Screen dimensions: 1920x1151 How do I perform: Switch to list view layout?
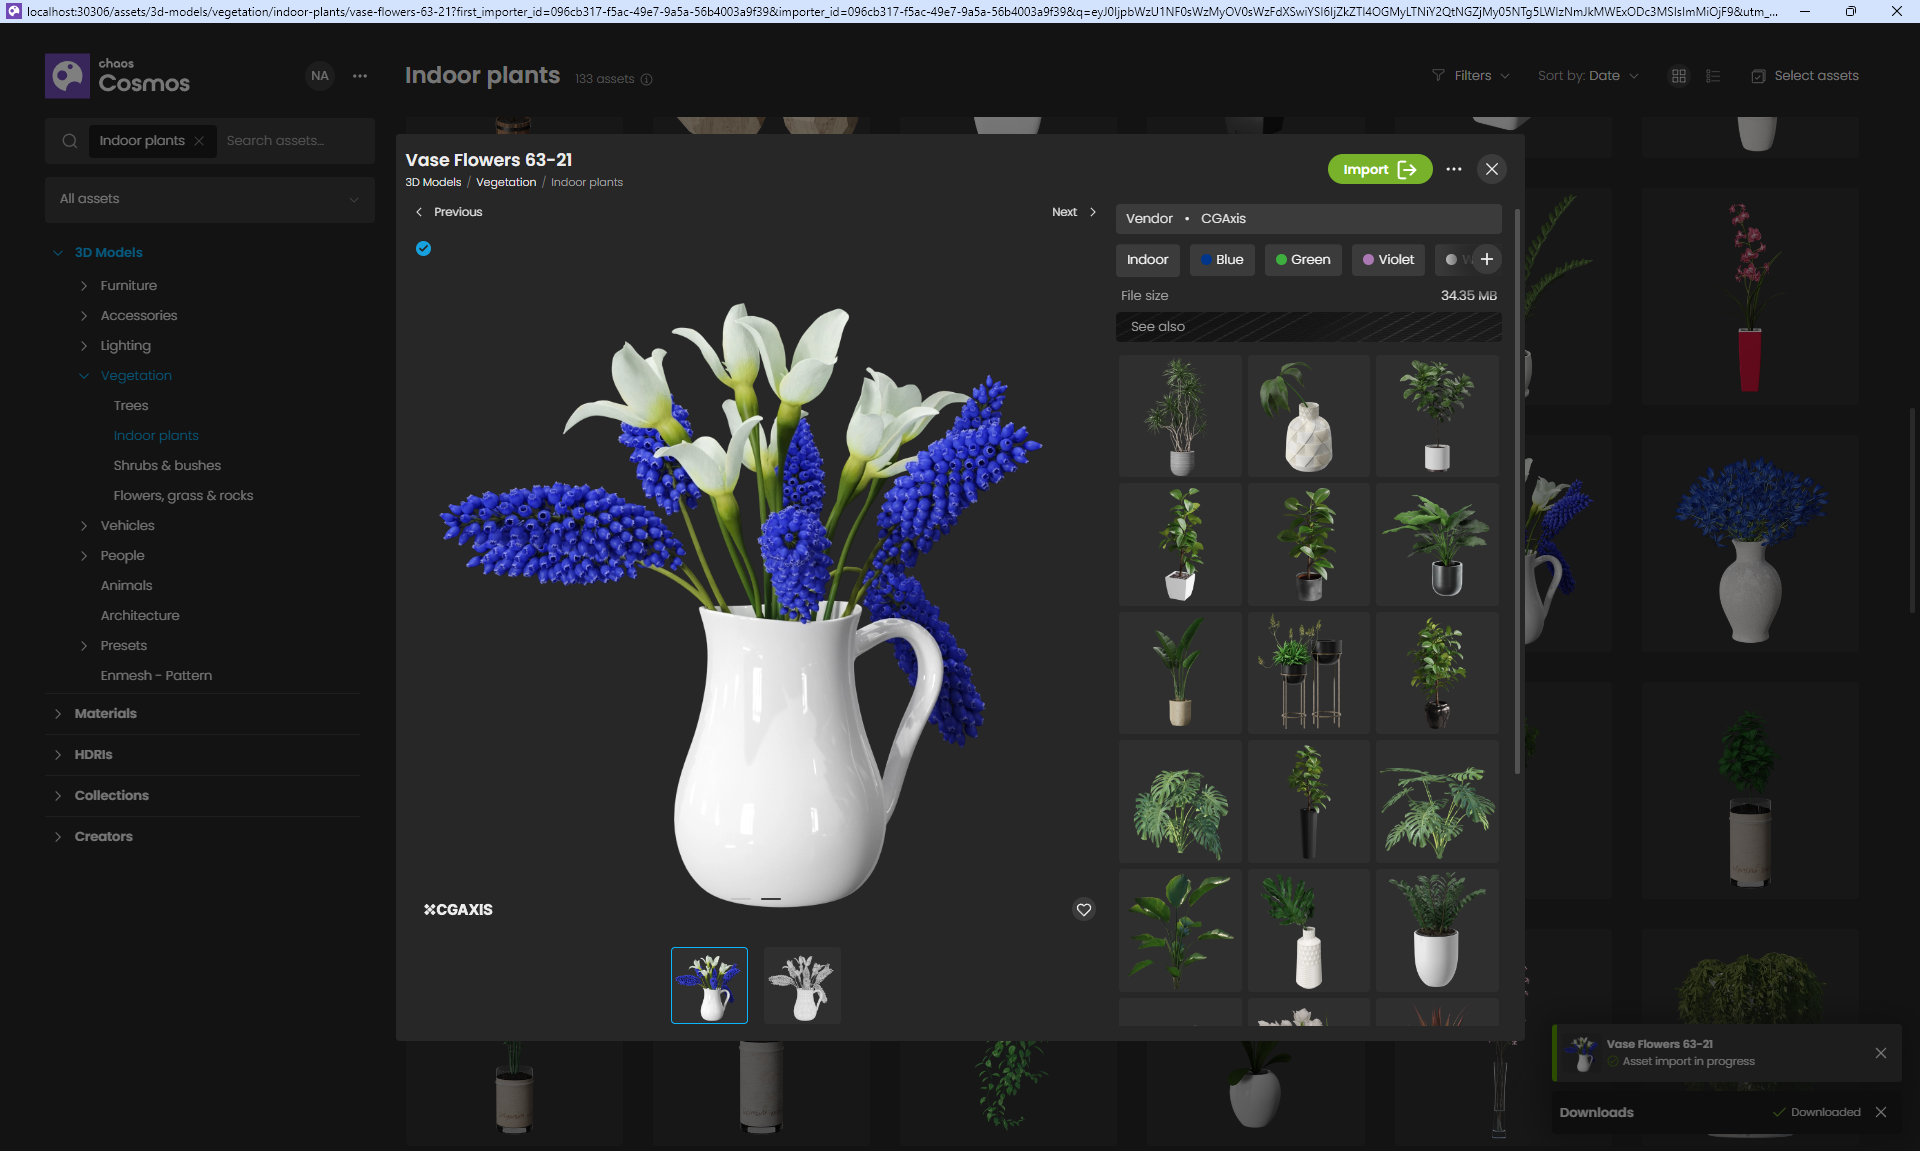tap(1713, 76)
